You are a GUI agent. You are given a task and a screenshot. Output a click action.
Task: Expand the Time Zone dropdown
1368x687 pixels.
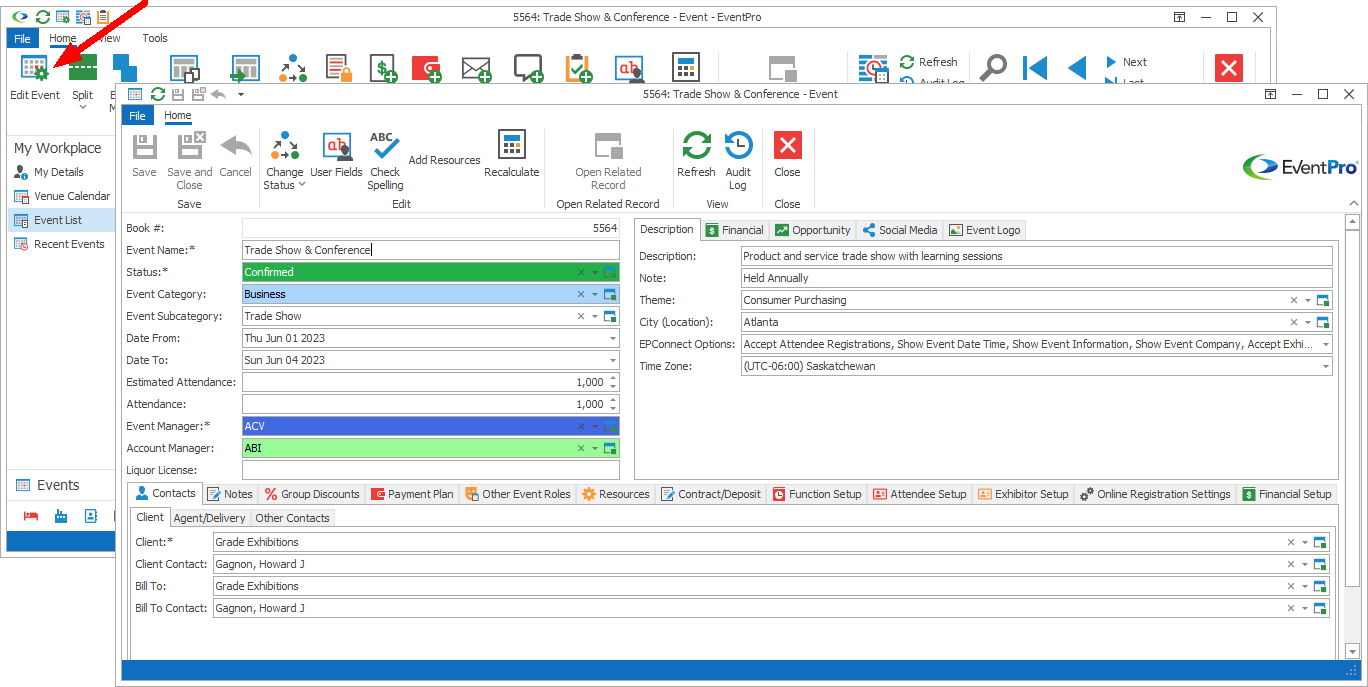click(1325, 366)
